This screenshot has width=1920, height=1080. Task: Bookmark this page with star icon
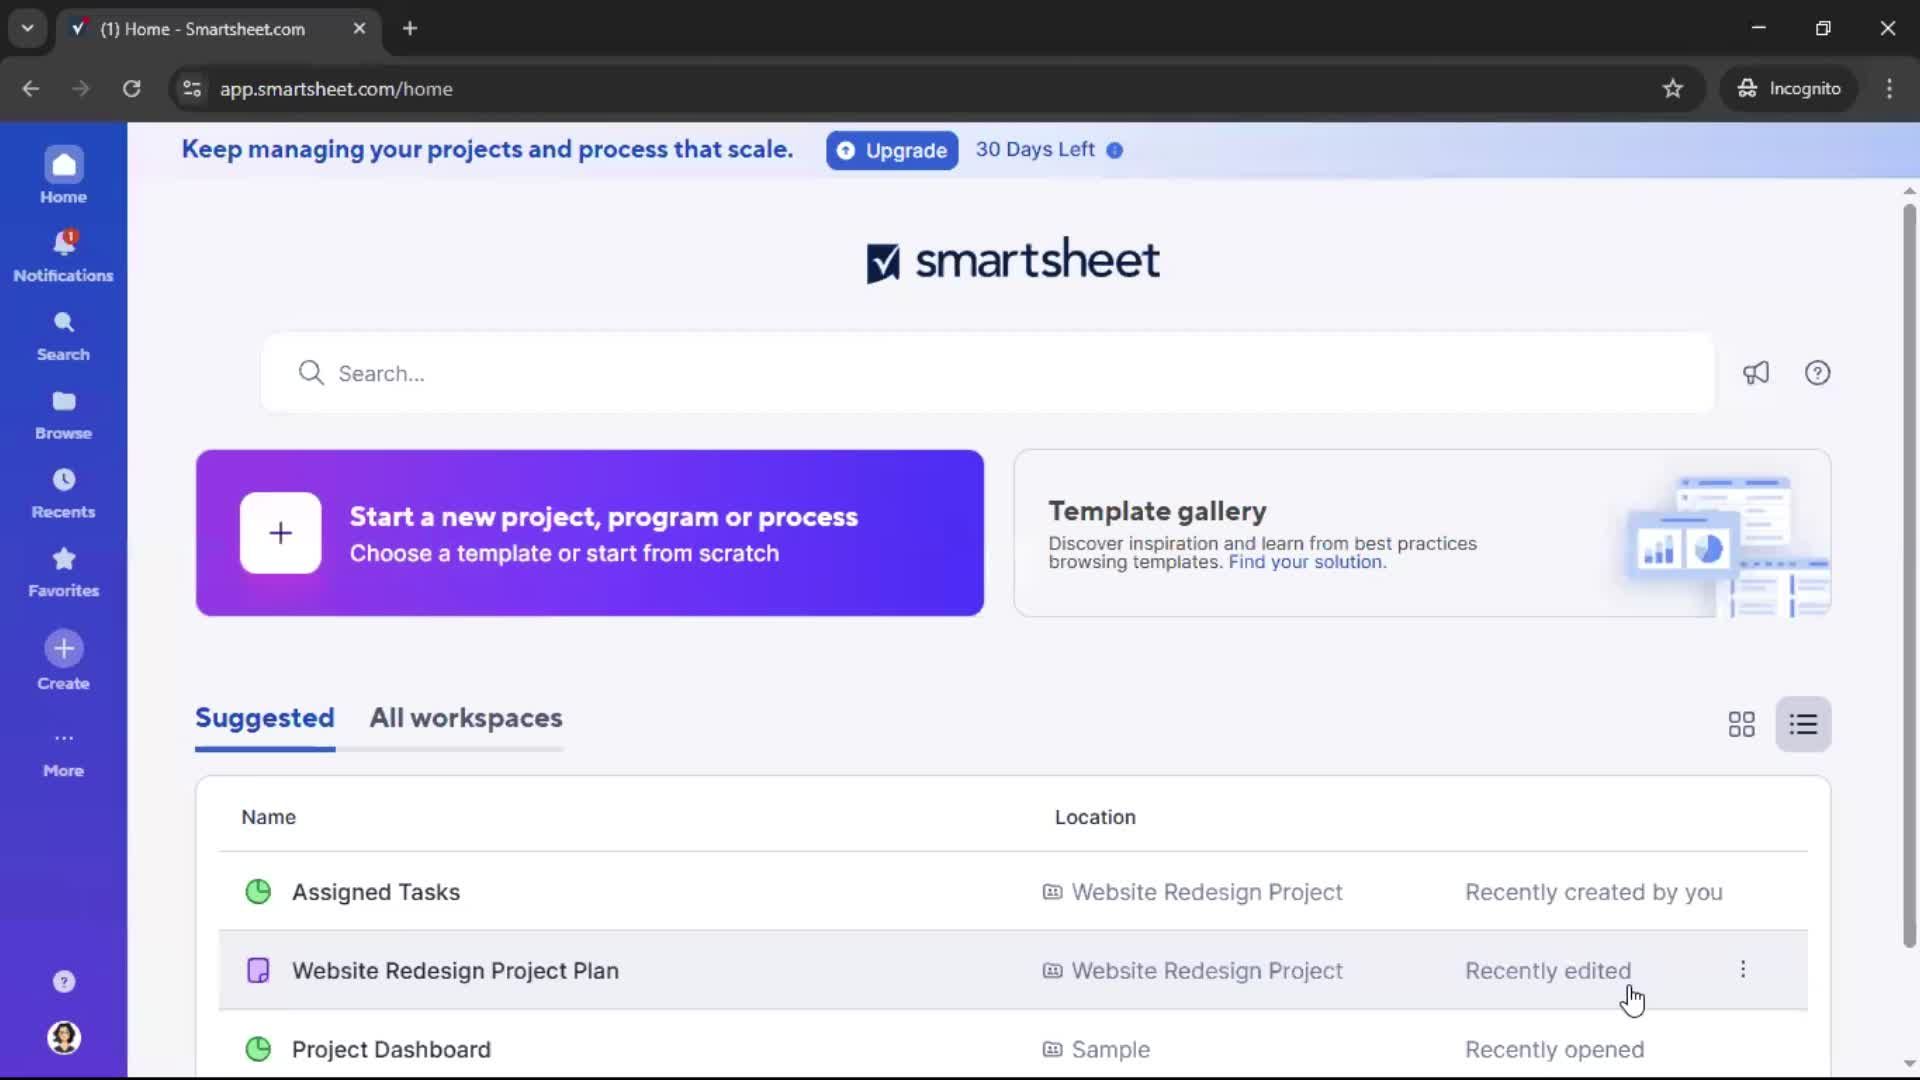click(x=1672, y=89)
